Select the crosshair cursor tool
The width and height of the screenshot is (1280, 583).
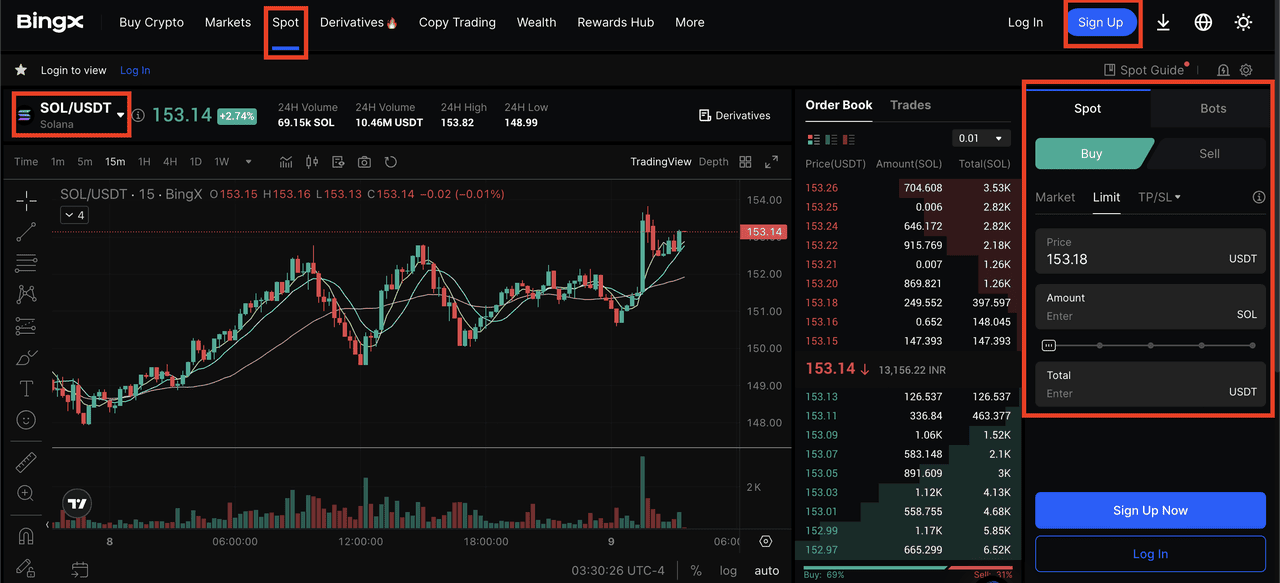pos(26,201)
